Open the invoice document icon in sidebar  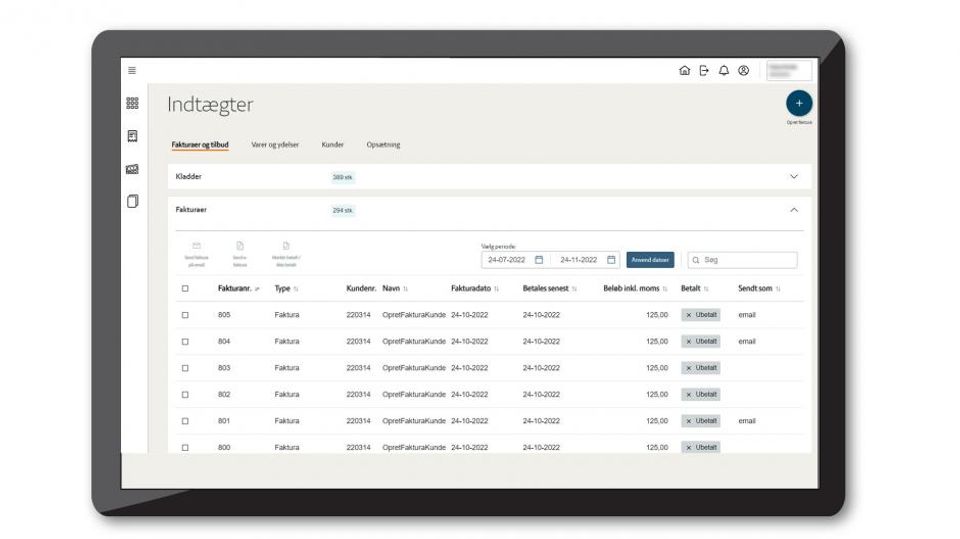click(x=132, y=136)
